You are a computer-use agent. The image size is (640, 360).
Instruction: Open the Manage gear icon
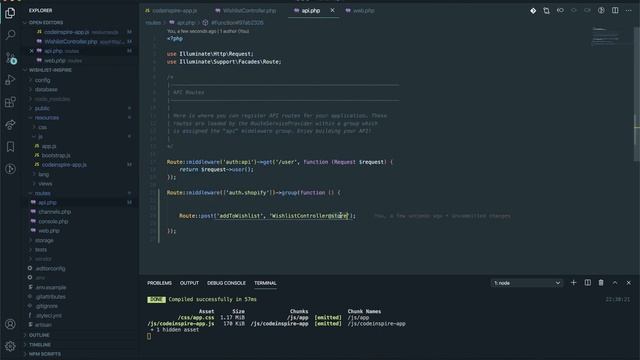10,346
